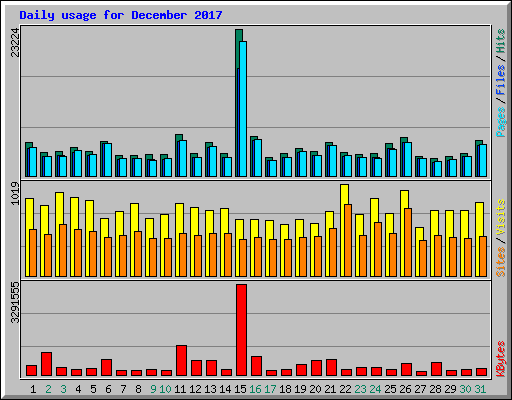Click the red KBytes bar for day 2

46,364
